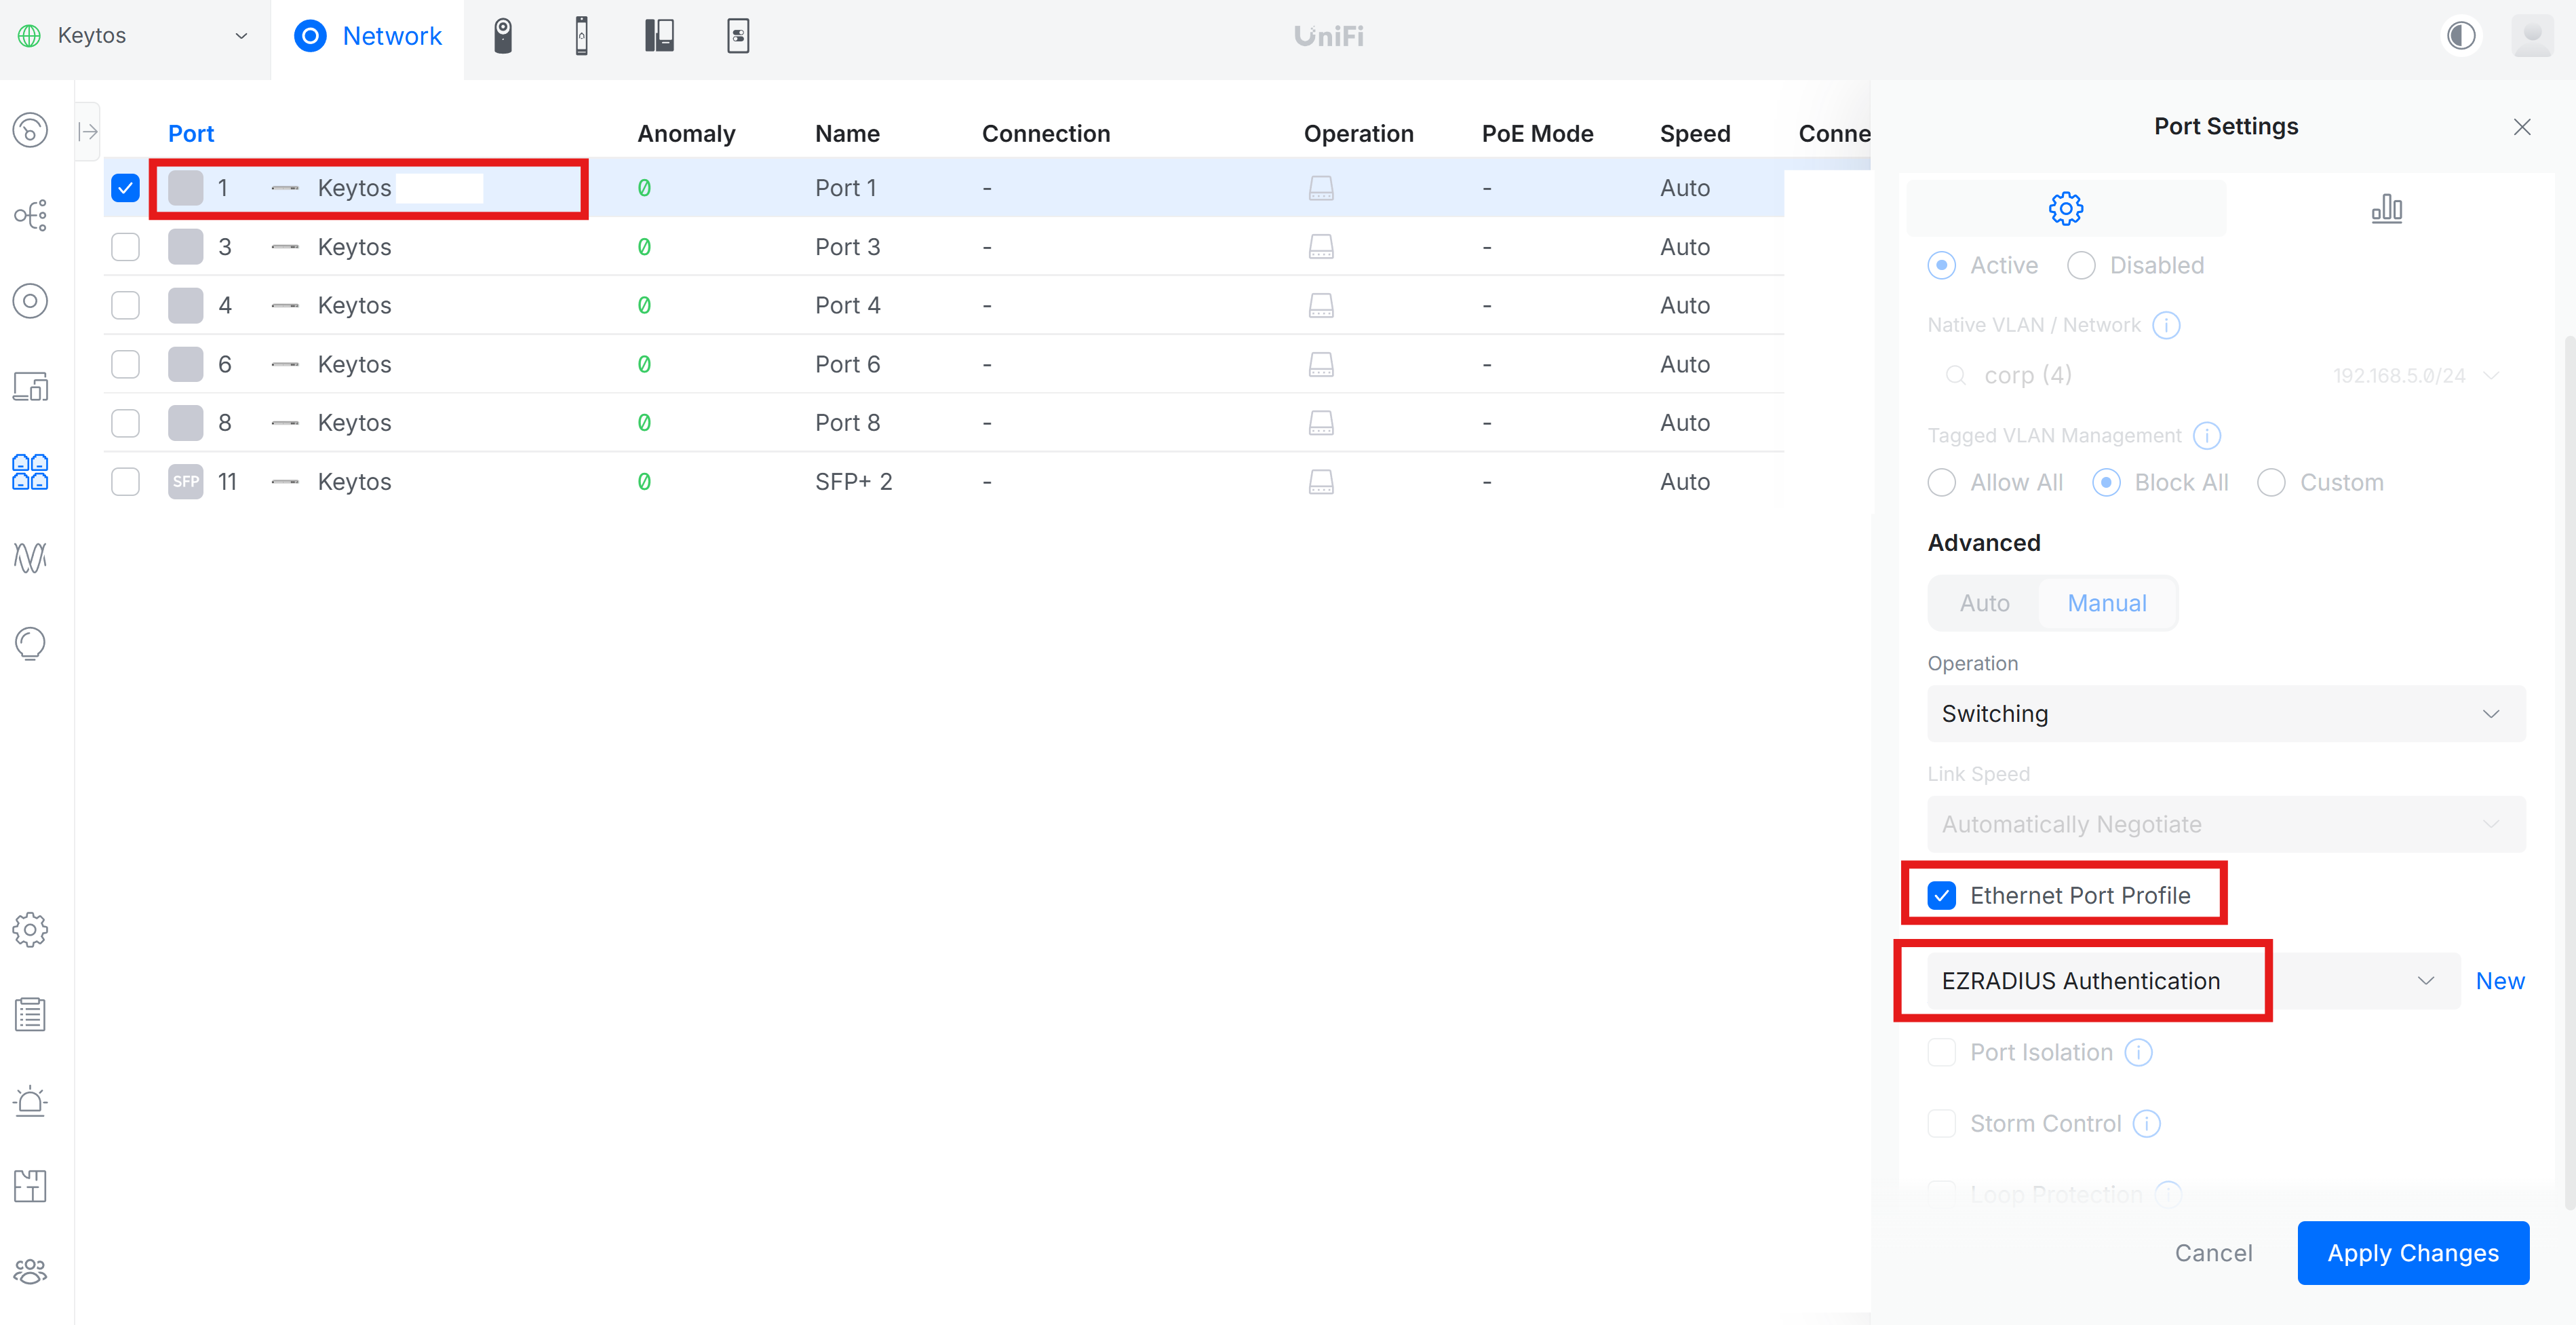Click the Storm Control info icon
This screenshot has height=1325, width=2576.
pos(2146,1123)
